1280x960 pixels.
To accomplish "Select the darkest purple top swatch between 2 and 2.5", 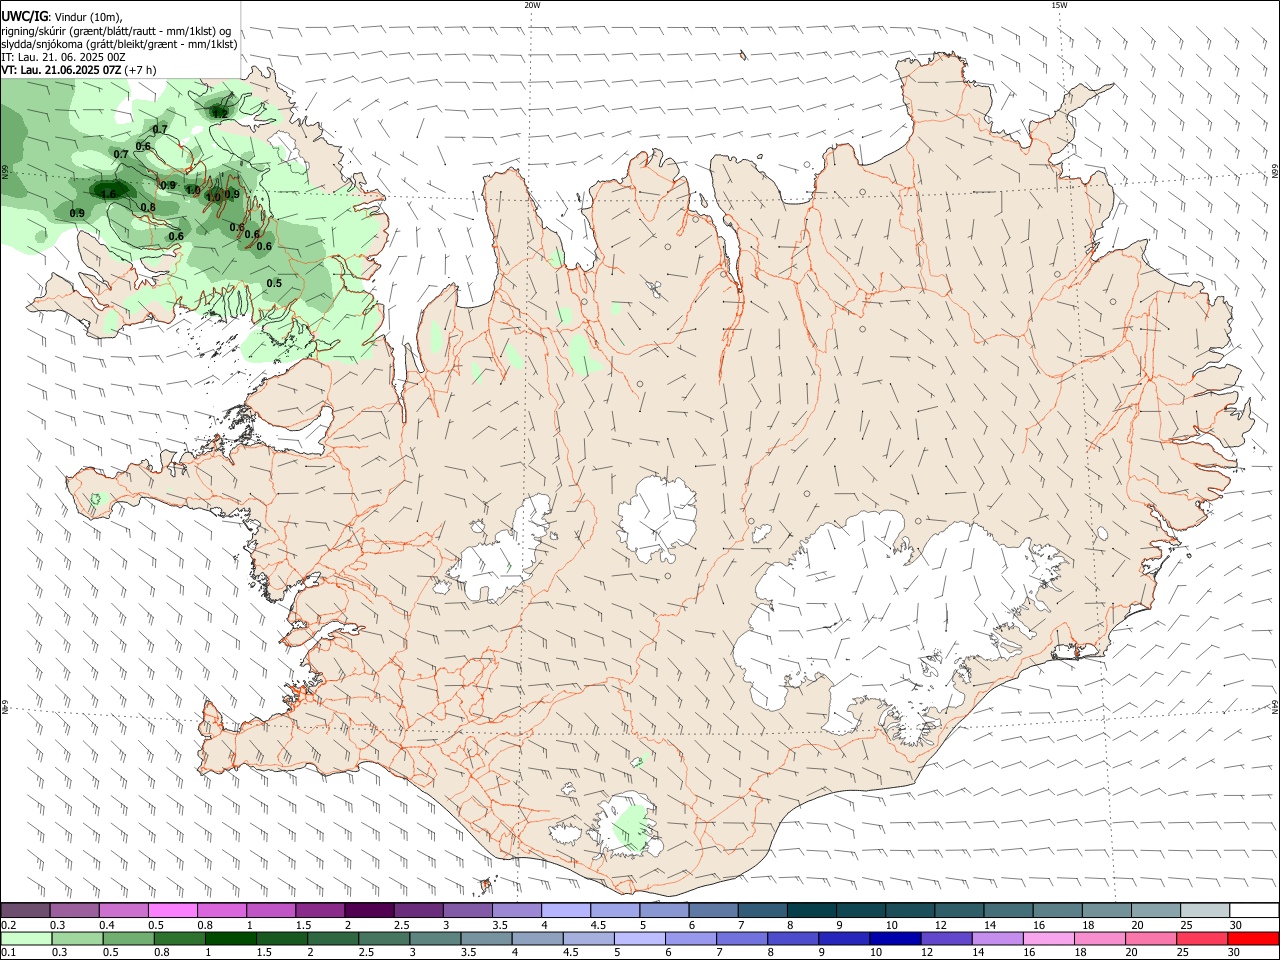I will pyautogui.click(x=369, y=910).
